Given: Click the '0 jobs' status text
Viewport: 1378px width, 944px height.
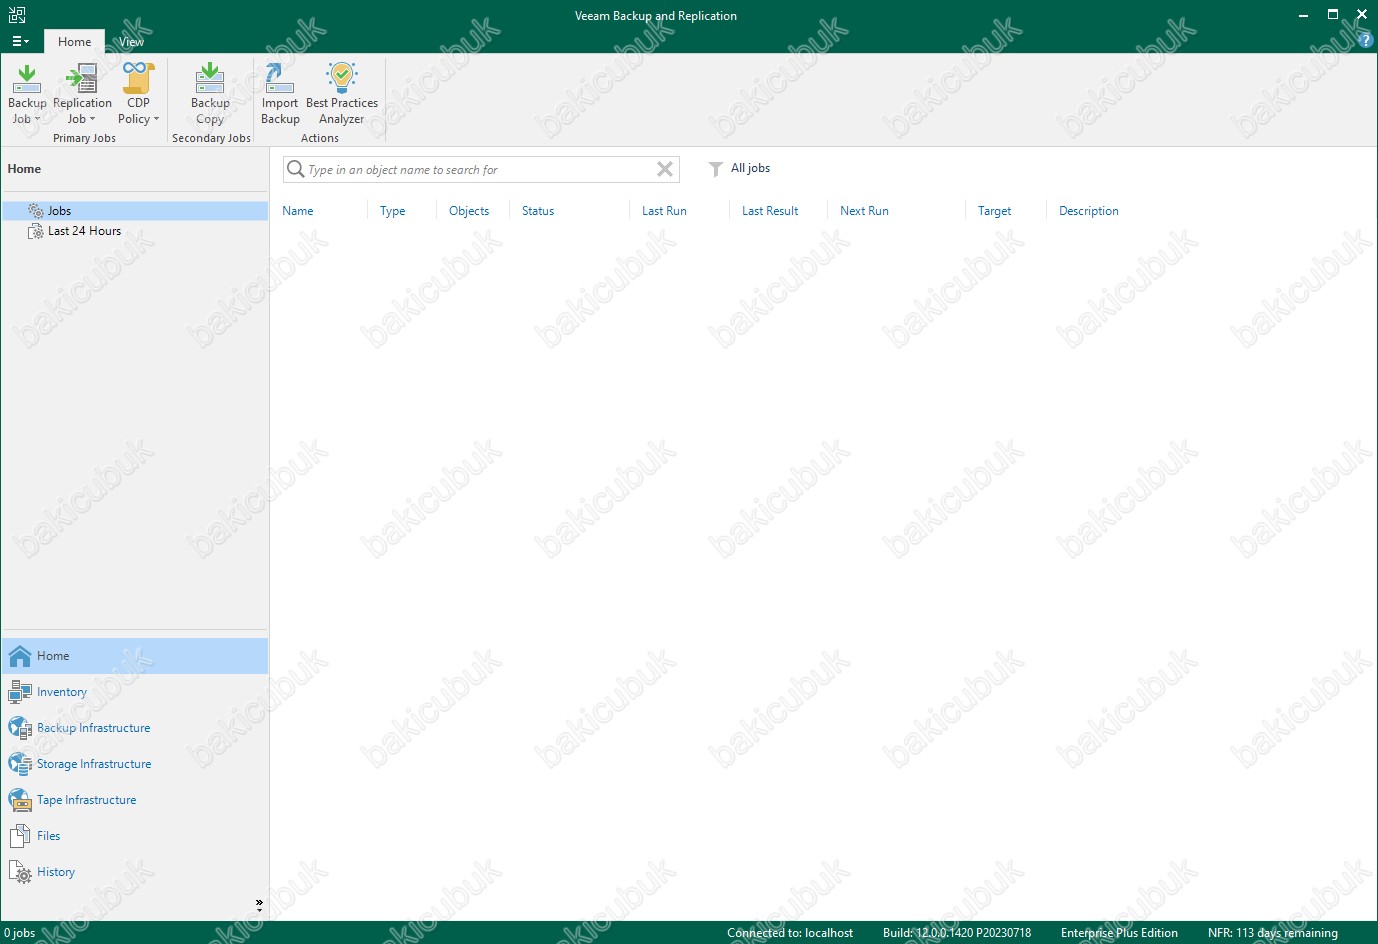Looking at the screenshot, I should [x=20, y=933].
